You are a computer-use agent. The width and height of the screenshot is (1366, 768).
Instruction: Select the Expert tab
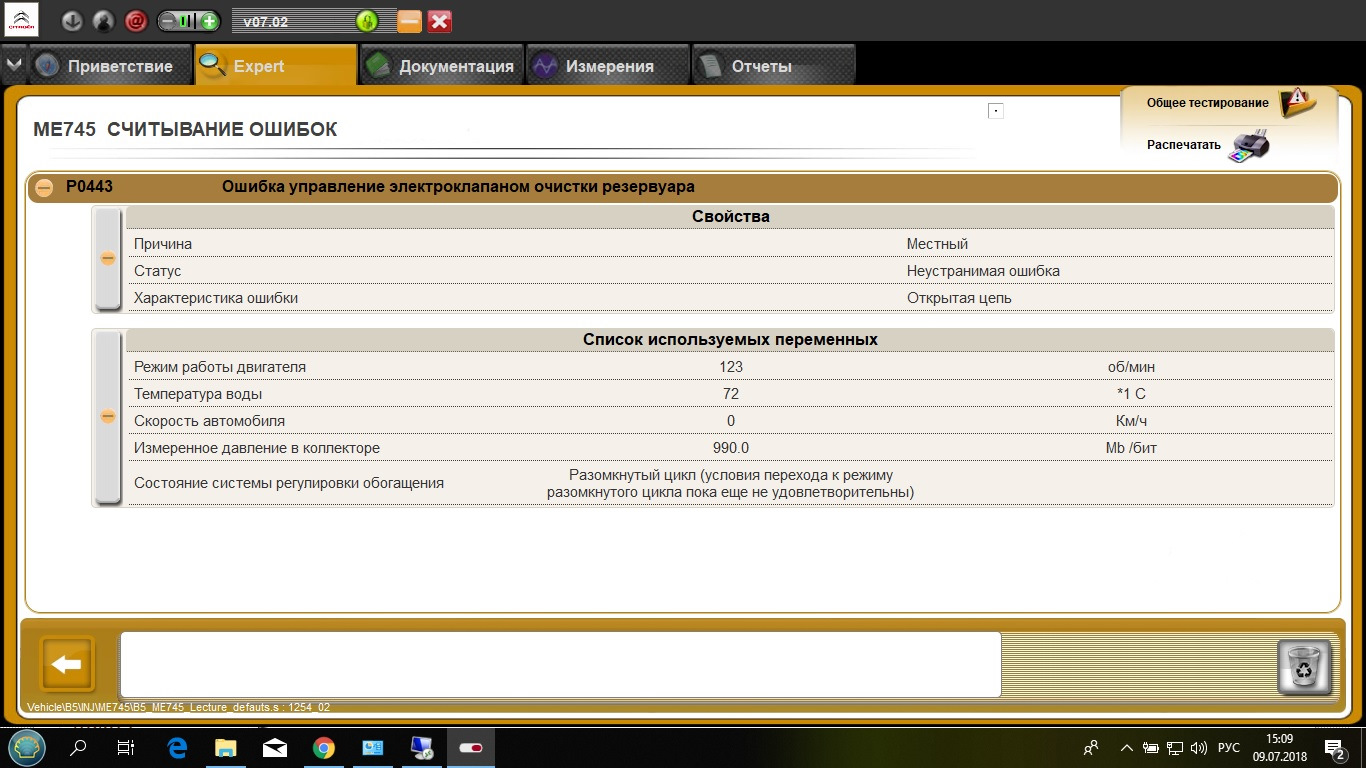pos(276,65)
